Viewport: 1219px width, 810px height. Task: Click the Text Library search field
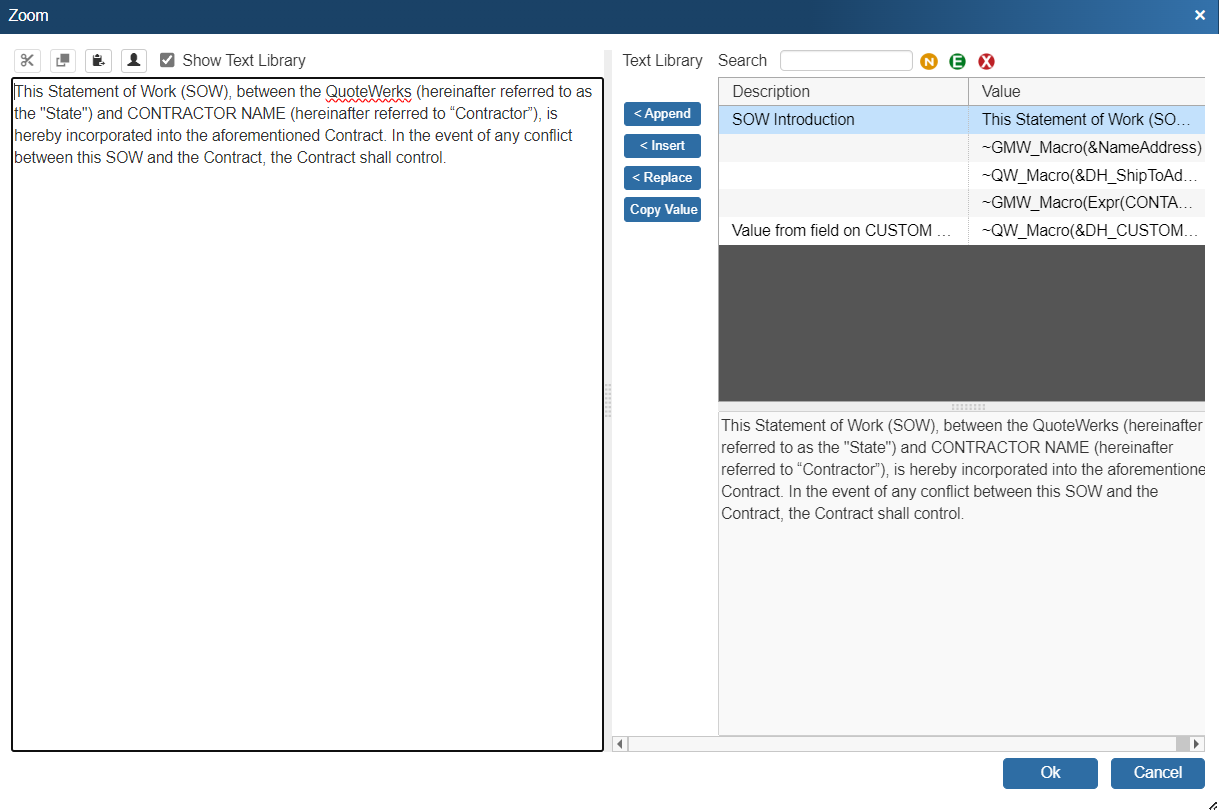(846, 61)
